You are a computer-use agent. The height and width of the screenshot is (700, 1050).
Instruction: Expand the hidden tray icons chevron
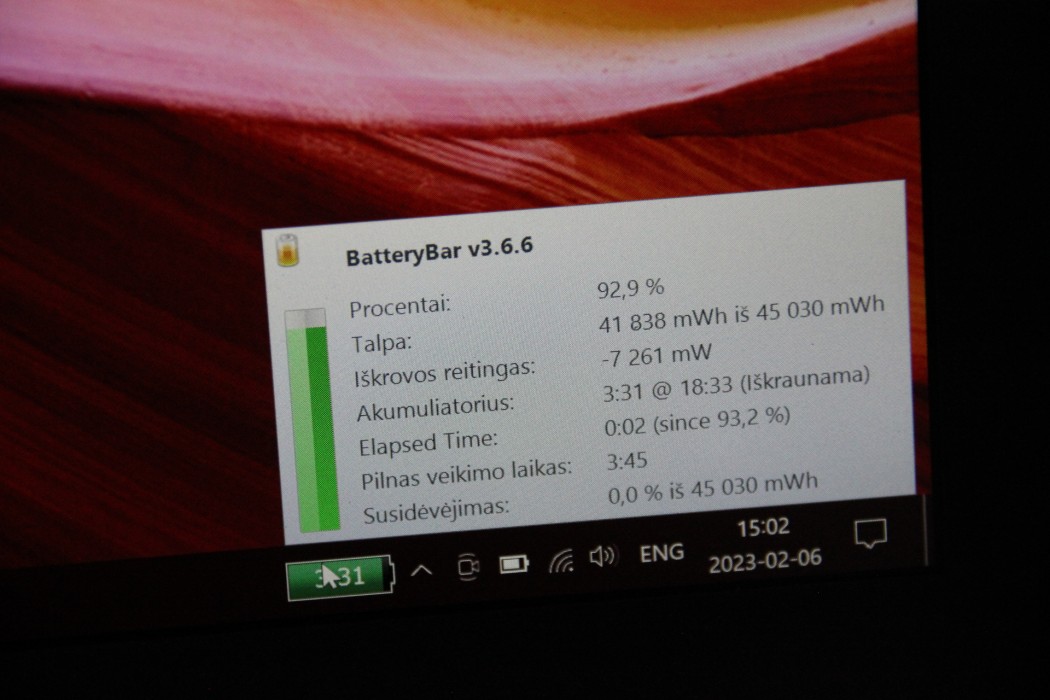[421, 571]
